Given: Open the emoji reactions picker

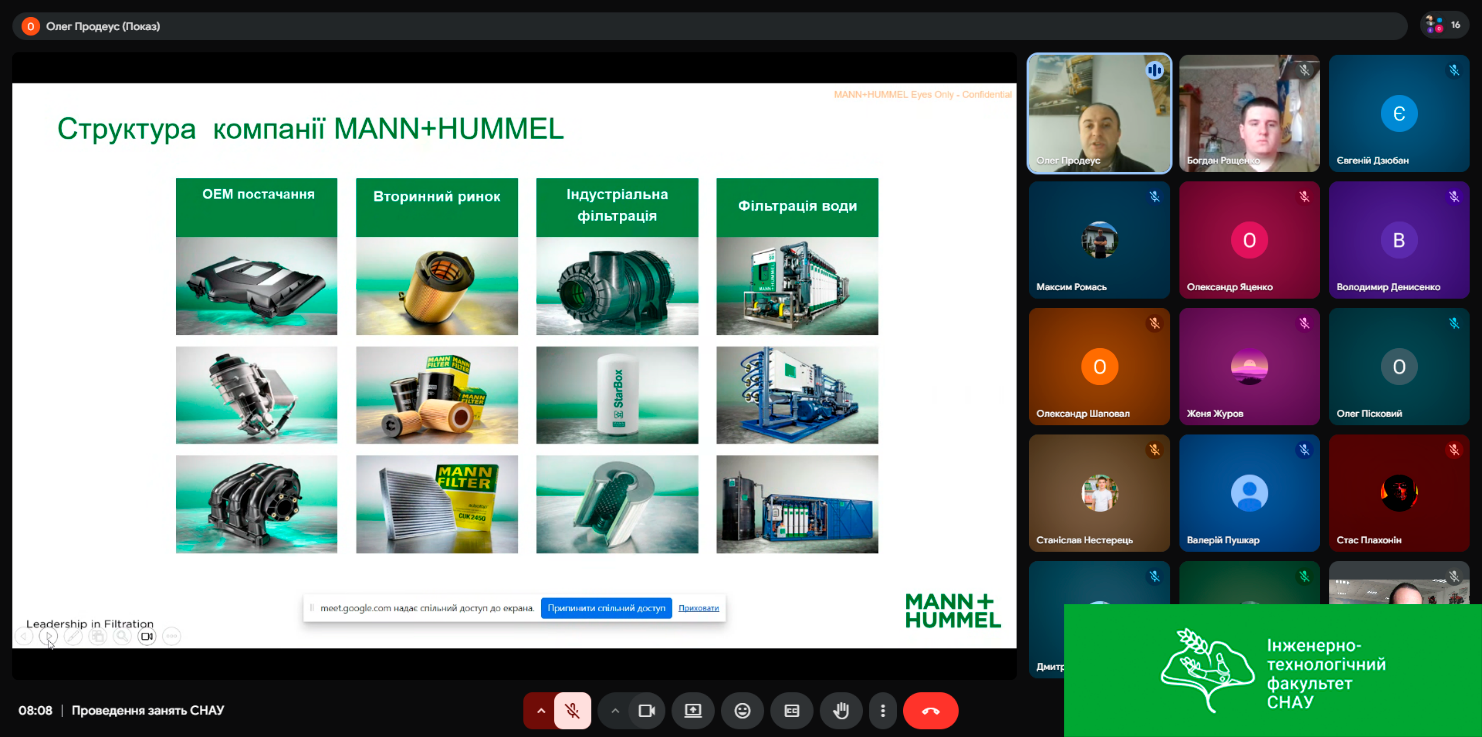Looking at the screenshot, I should pyautogui.click(x=742, y=711).
